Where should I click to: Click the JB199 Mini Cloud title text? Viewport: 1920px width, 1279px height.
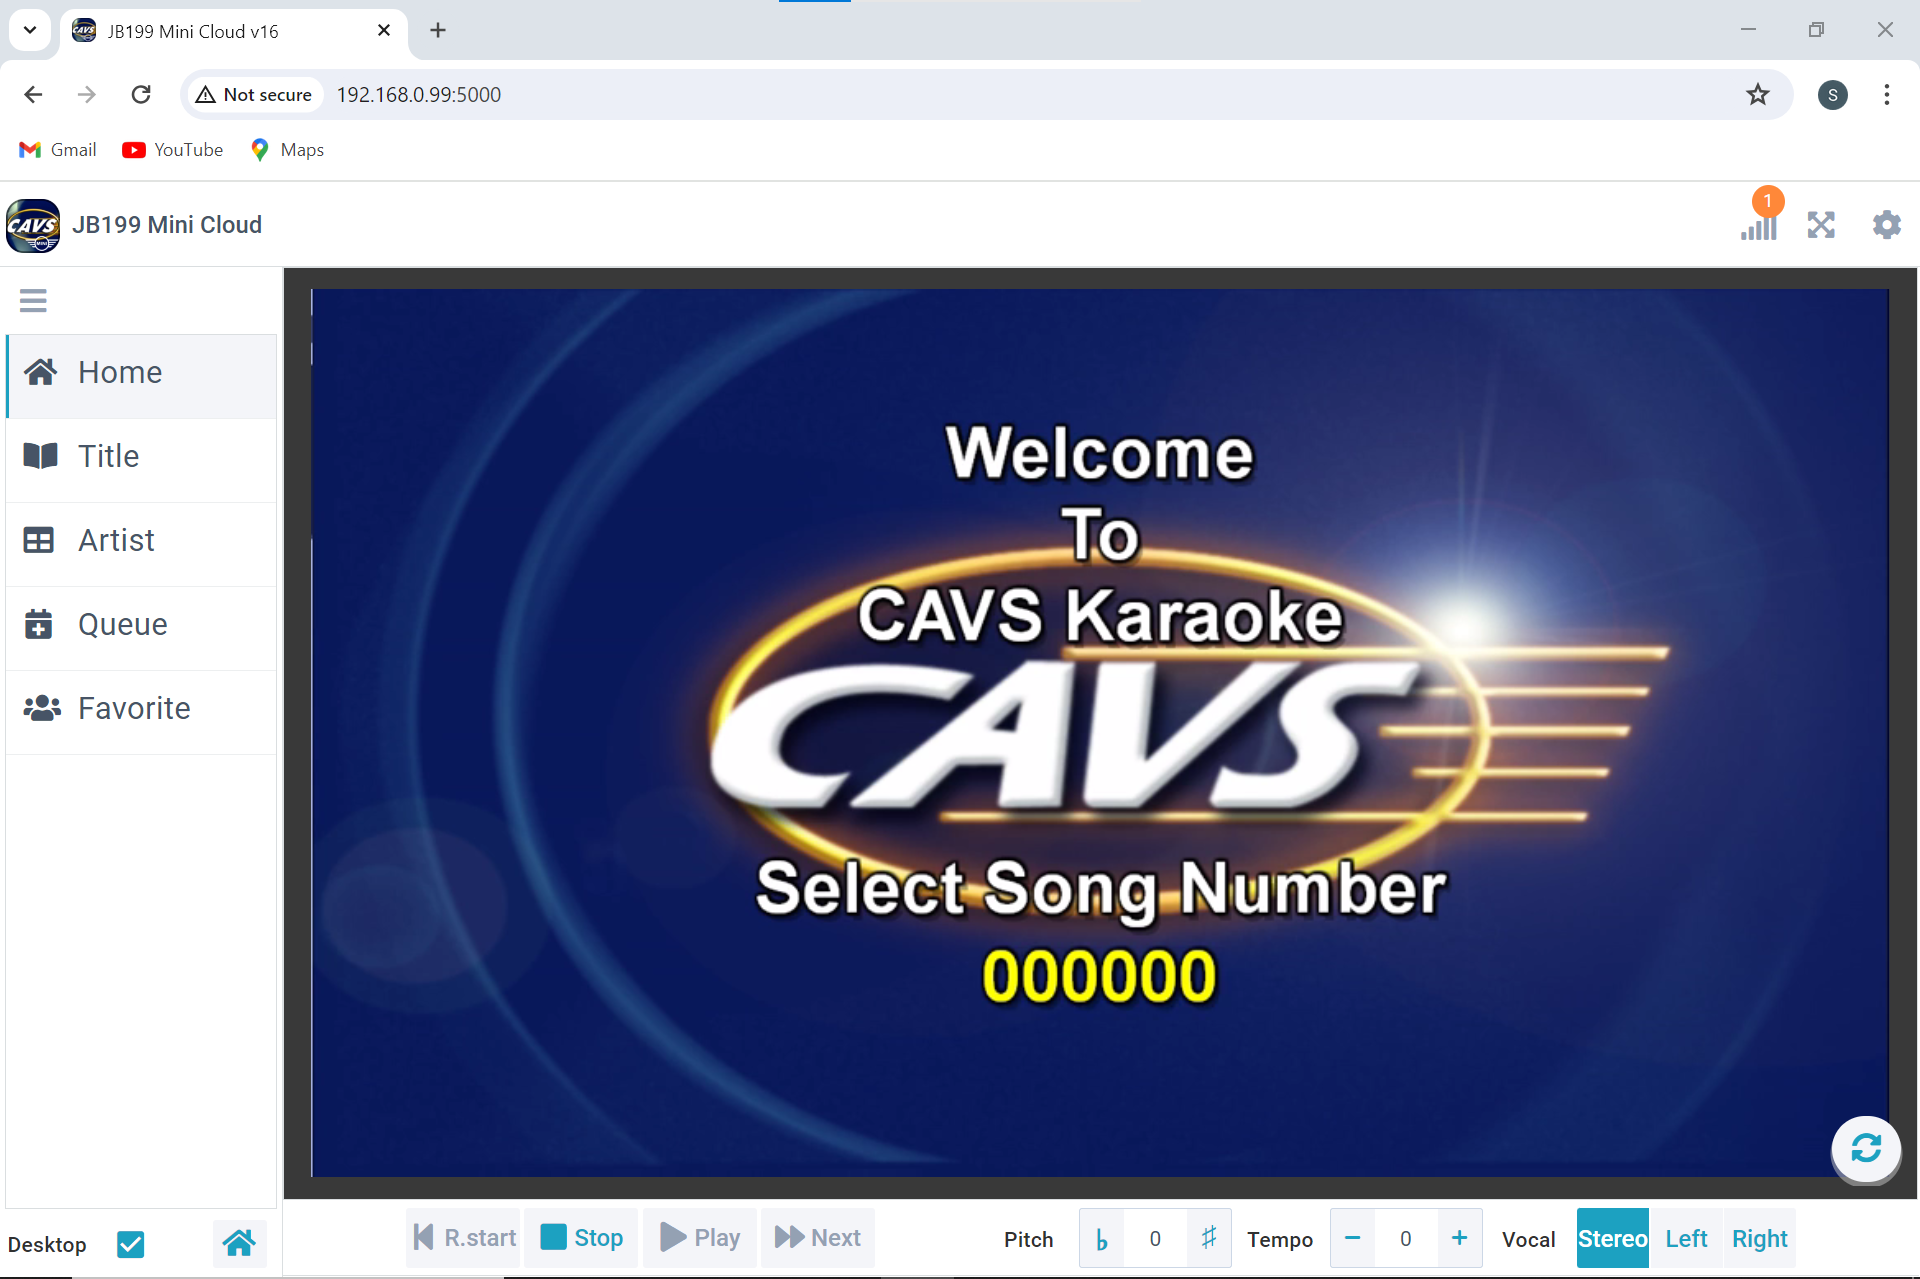click(167, 225)
